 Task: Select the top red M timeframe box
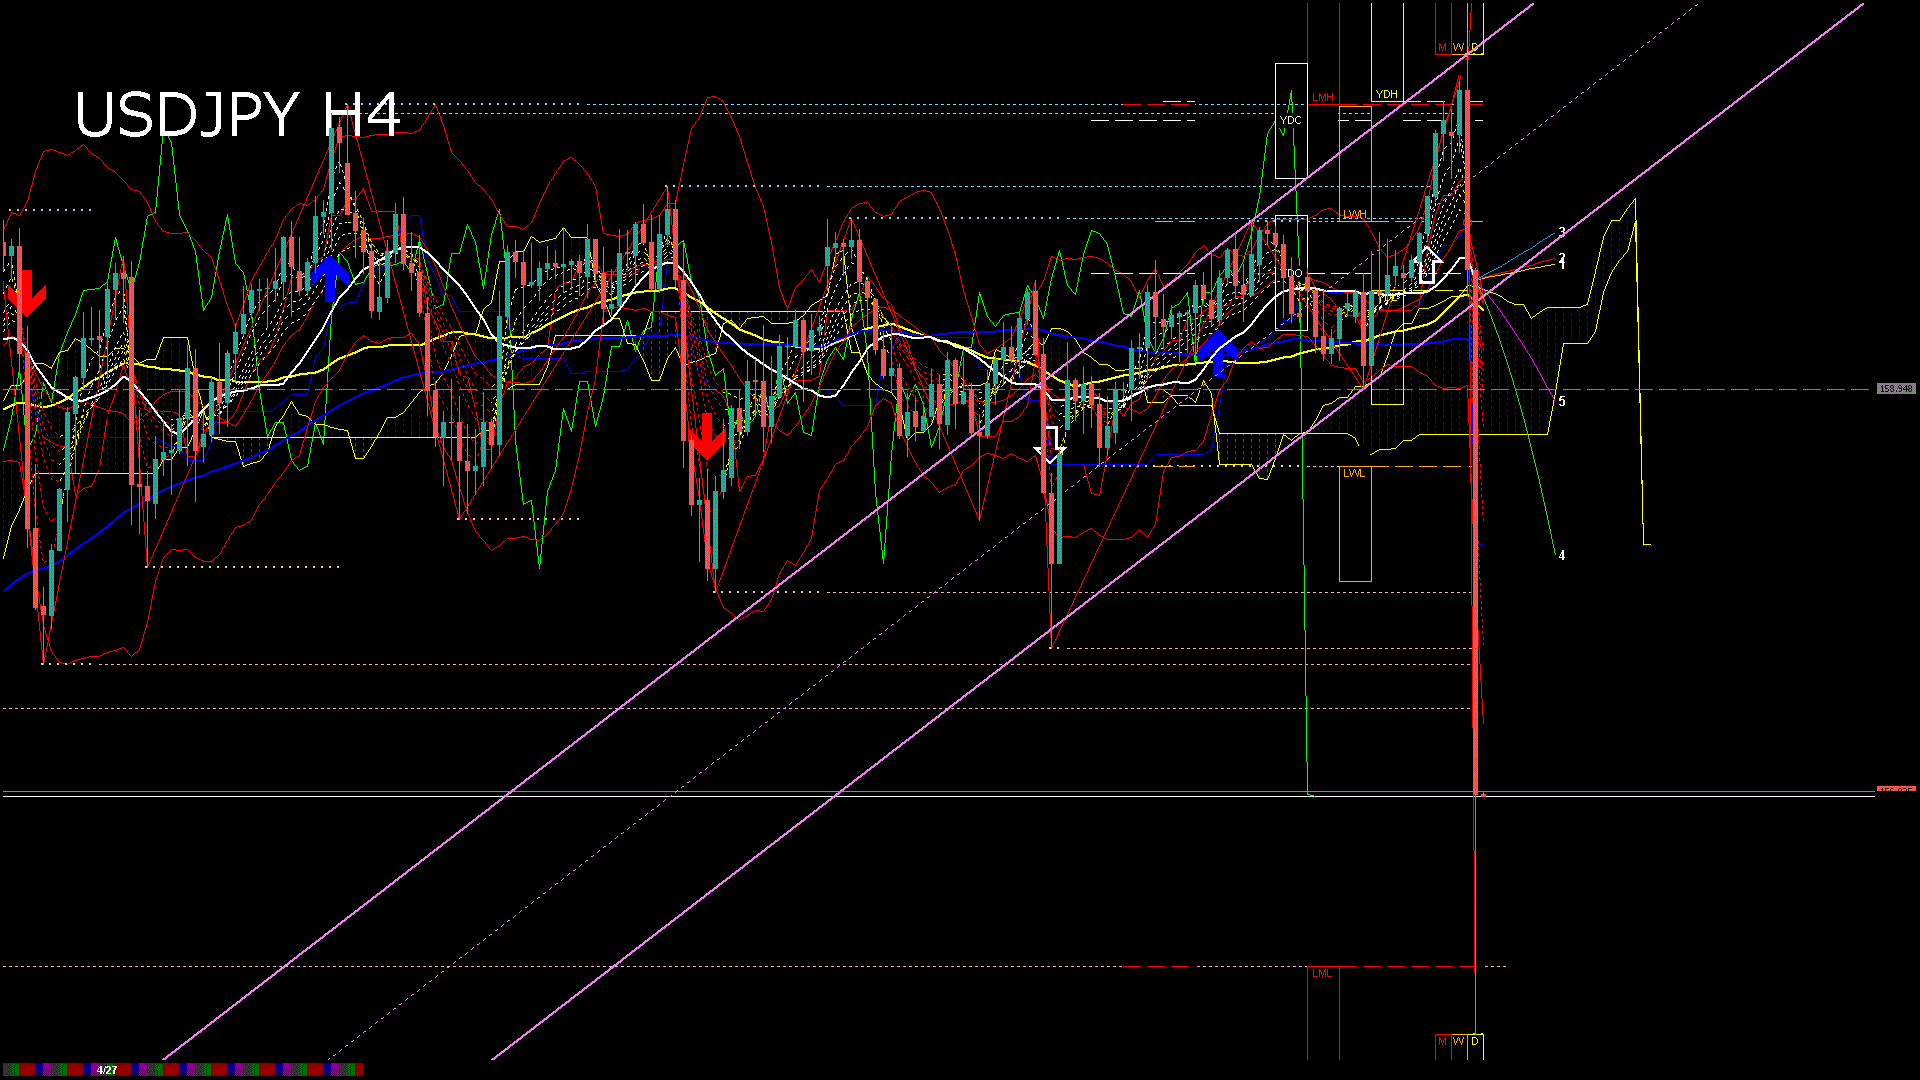tap(1442, 48)
